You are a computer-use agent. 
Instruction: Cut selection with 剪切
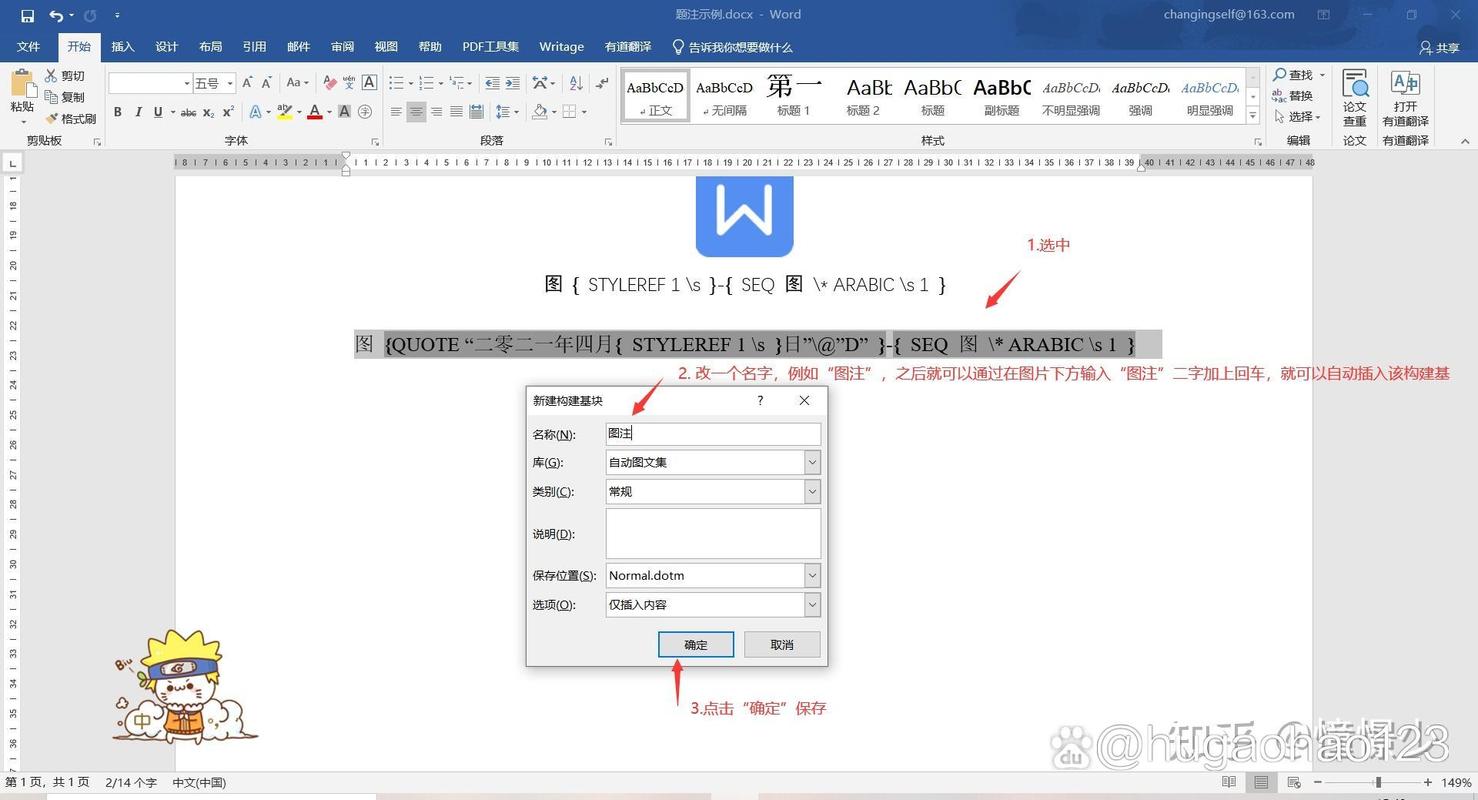[65, 76]
